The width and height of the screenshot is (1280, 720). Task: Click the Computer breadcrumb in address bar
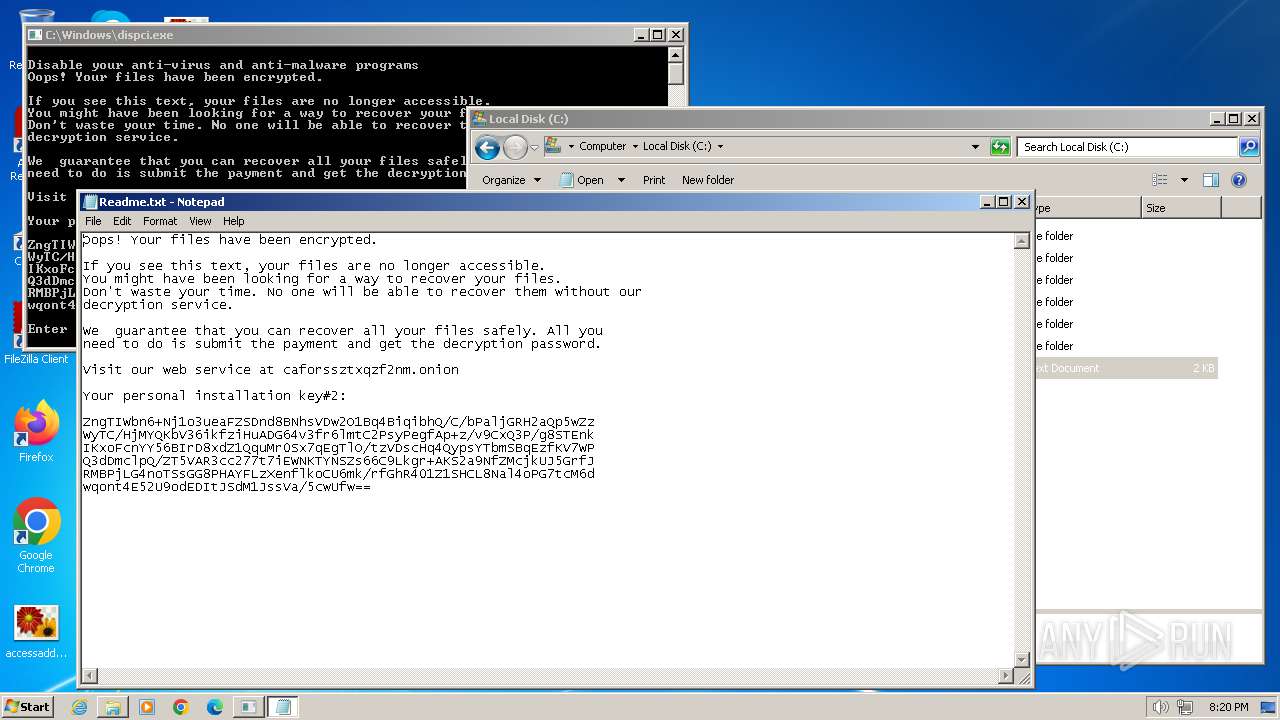pyautogui.click(x=602, y=146)
